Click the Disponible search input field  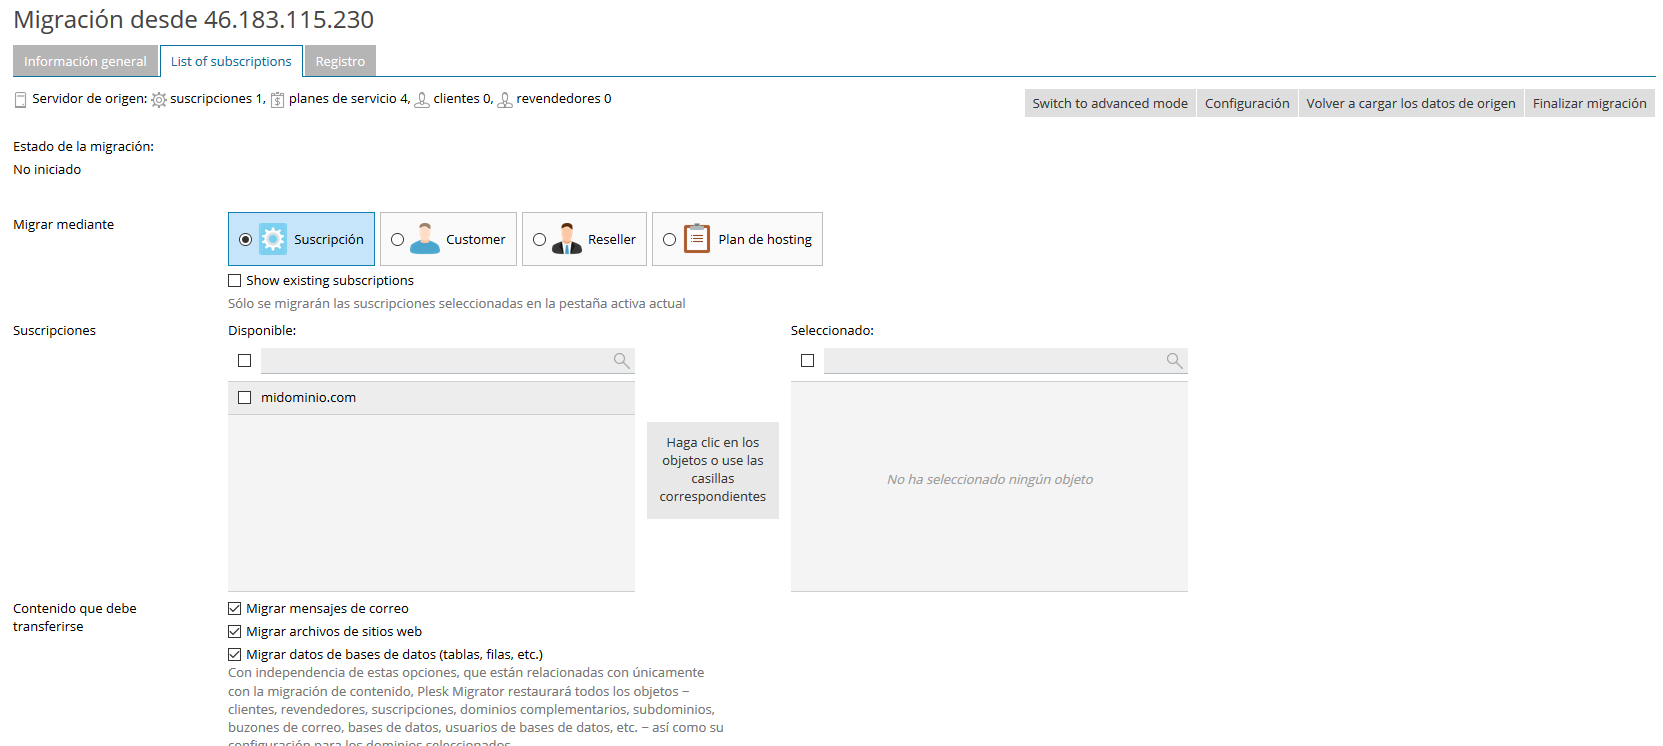click(435, 361)
